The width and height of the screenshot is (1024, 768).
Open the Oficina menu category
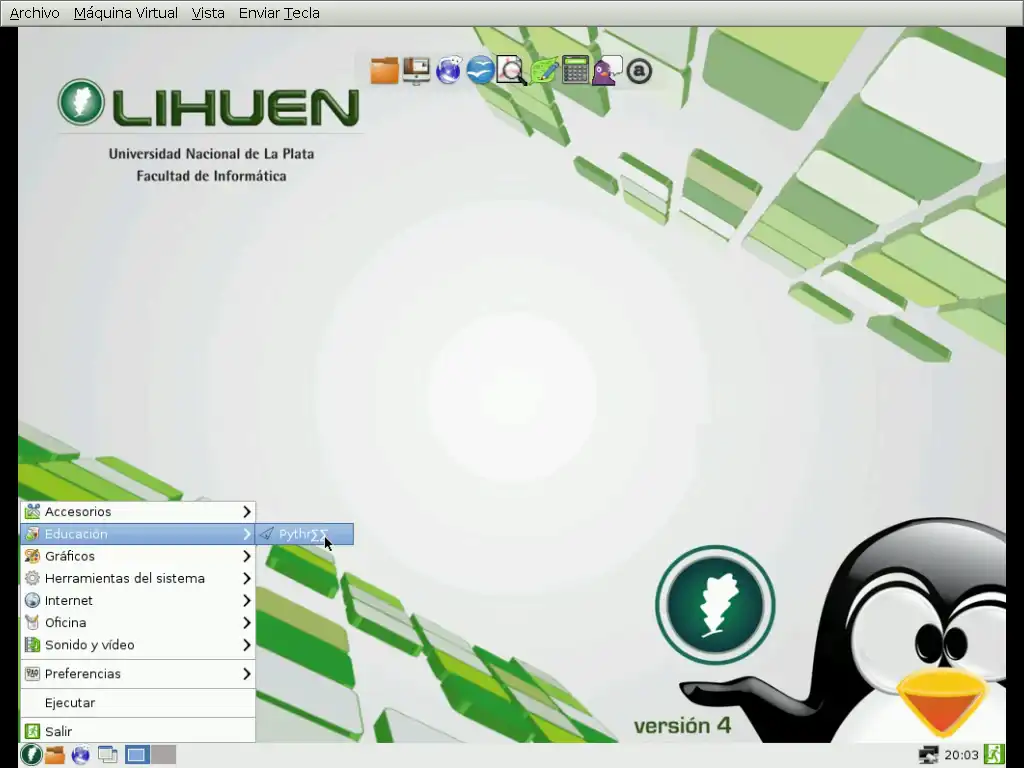138,622
